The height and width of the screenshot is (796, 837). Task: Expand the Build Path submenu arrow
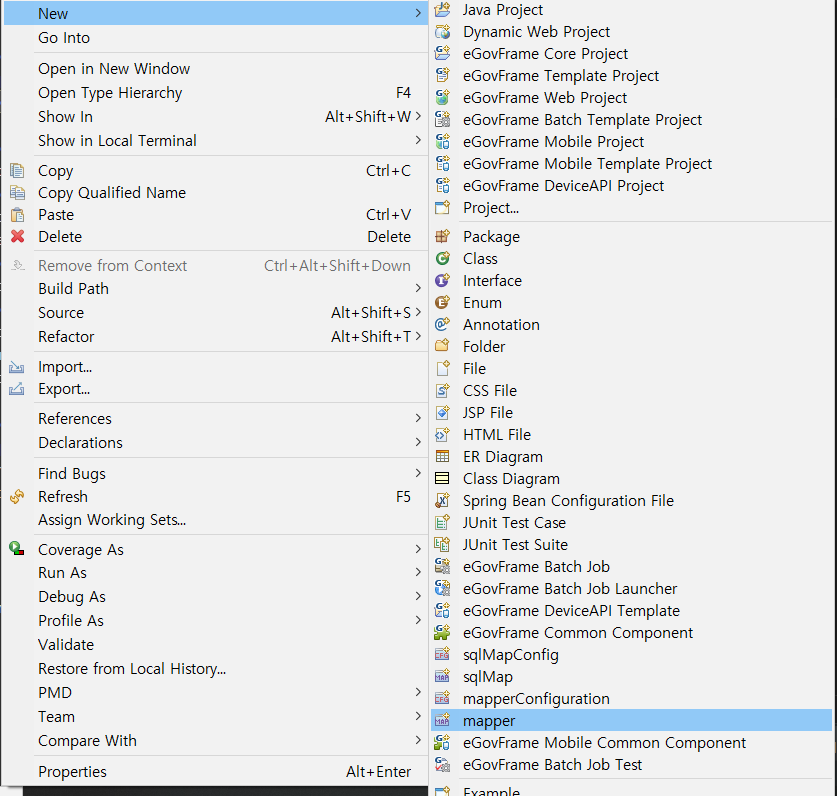pos(418,288)
